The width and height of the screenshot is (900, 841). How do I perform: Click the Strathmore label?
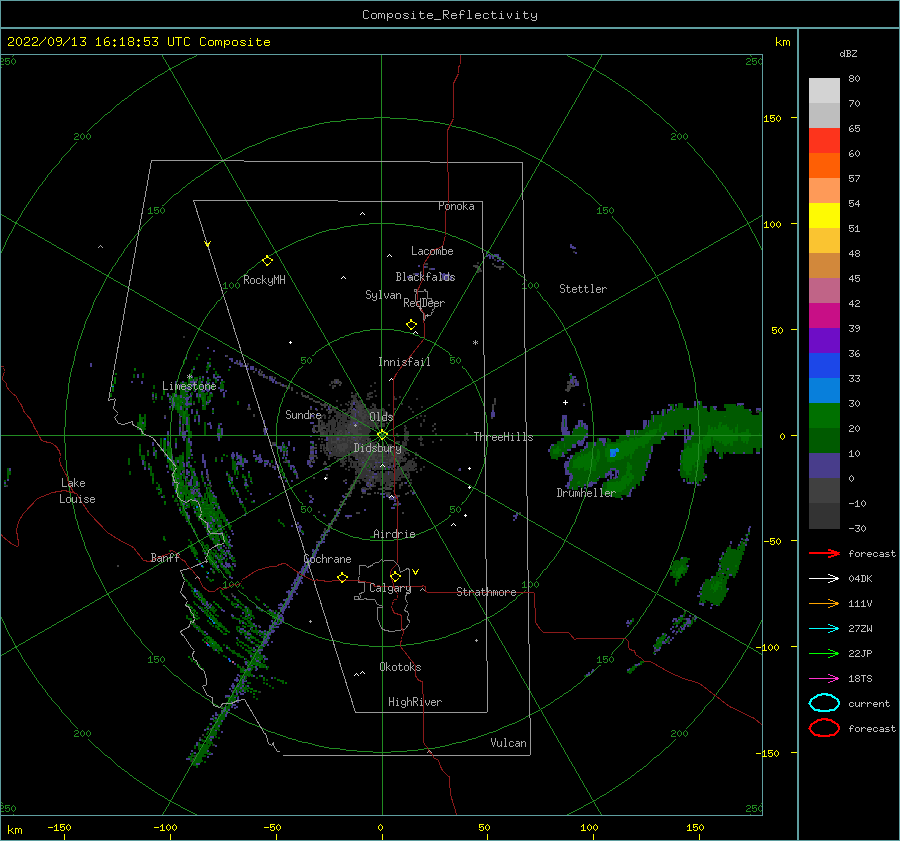click(x=486, y=592)
